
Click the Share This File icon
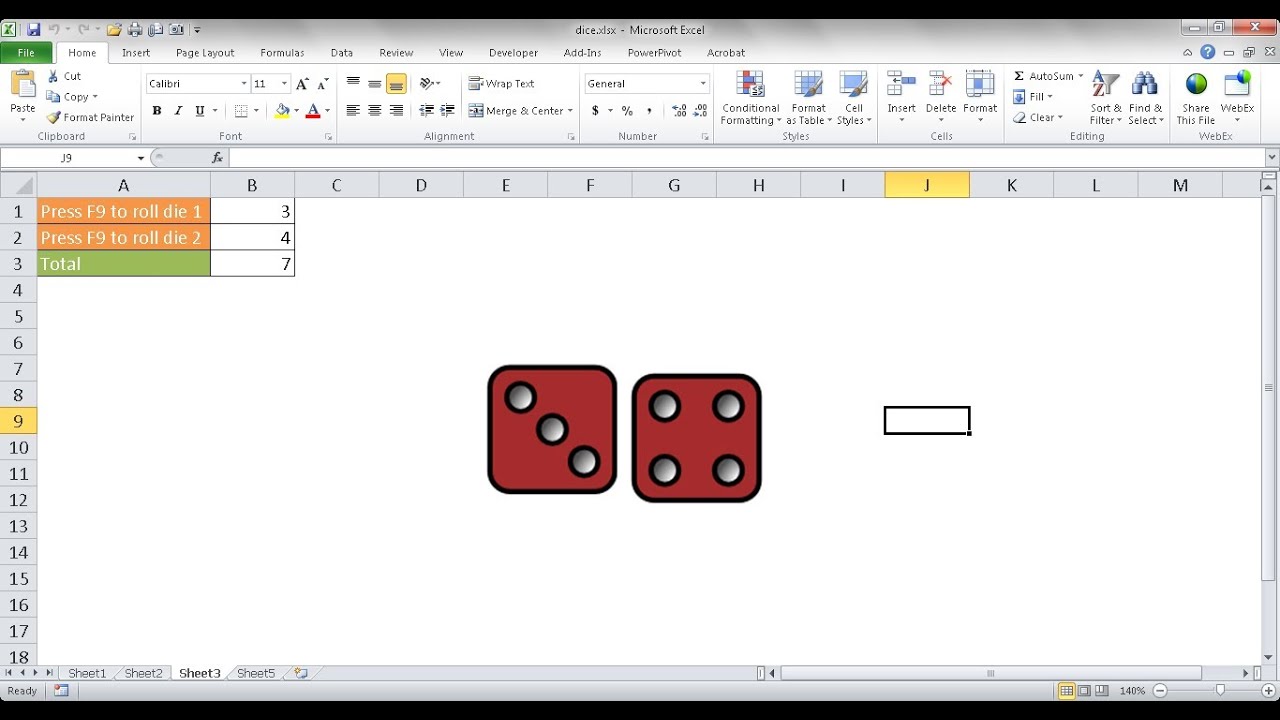tap(1196, 86)
